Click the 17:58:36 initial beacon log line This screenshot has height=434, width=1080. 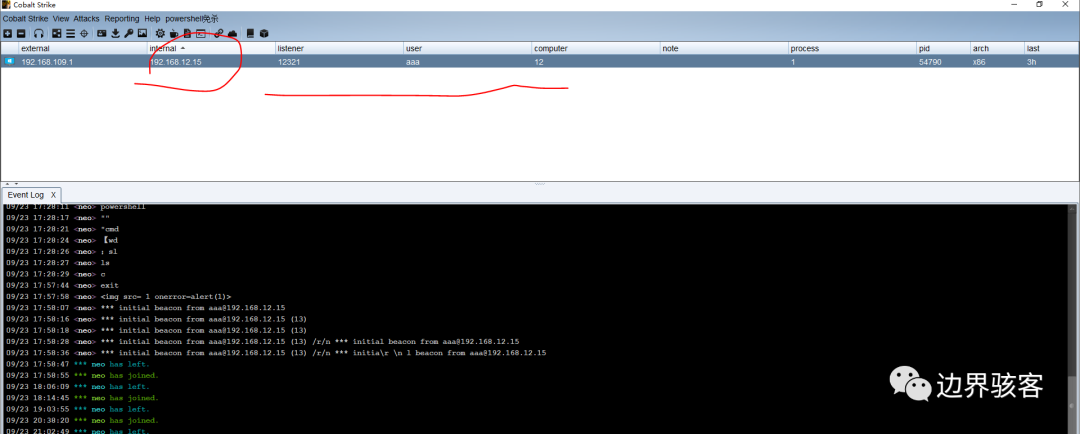(276, 353)
